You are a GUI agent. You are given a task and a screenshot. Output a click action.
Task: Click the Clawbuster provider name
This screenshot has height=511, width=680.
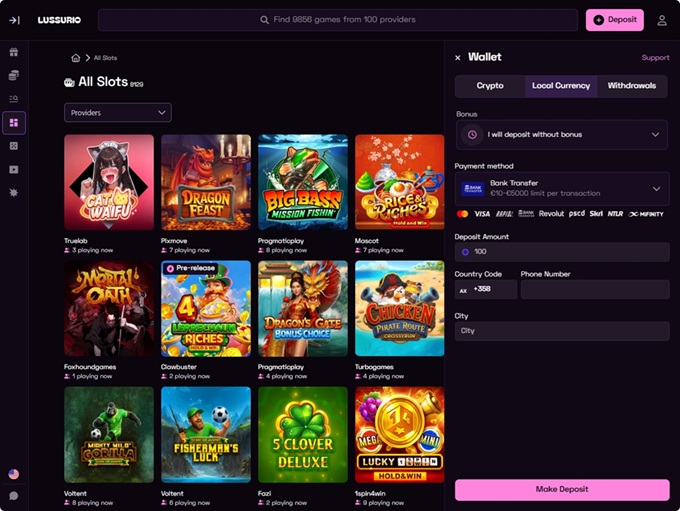(179, 367)
